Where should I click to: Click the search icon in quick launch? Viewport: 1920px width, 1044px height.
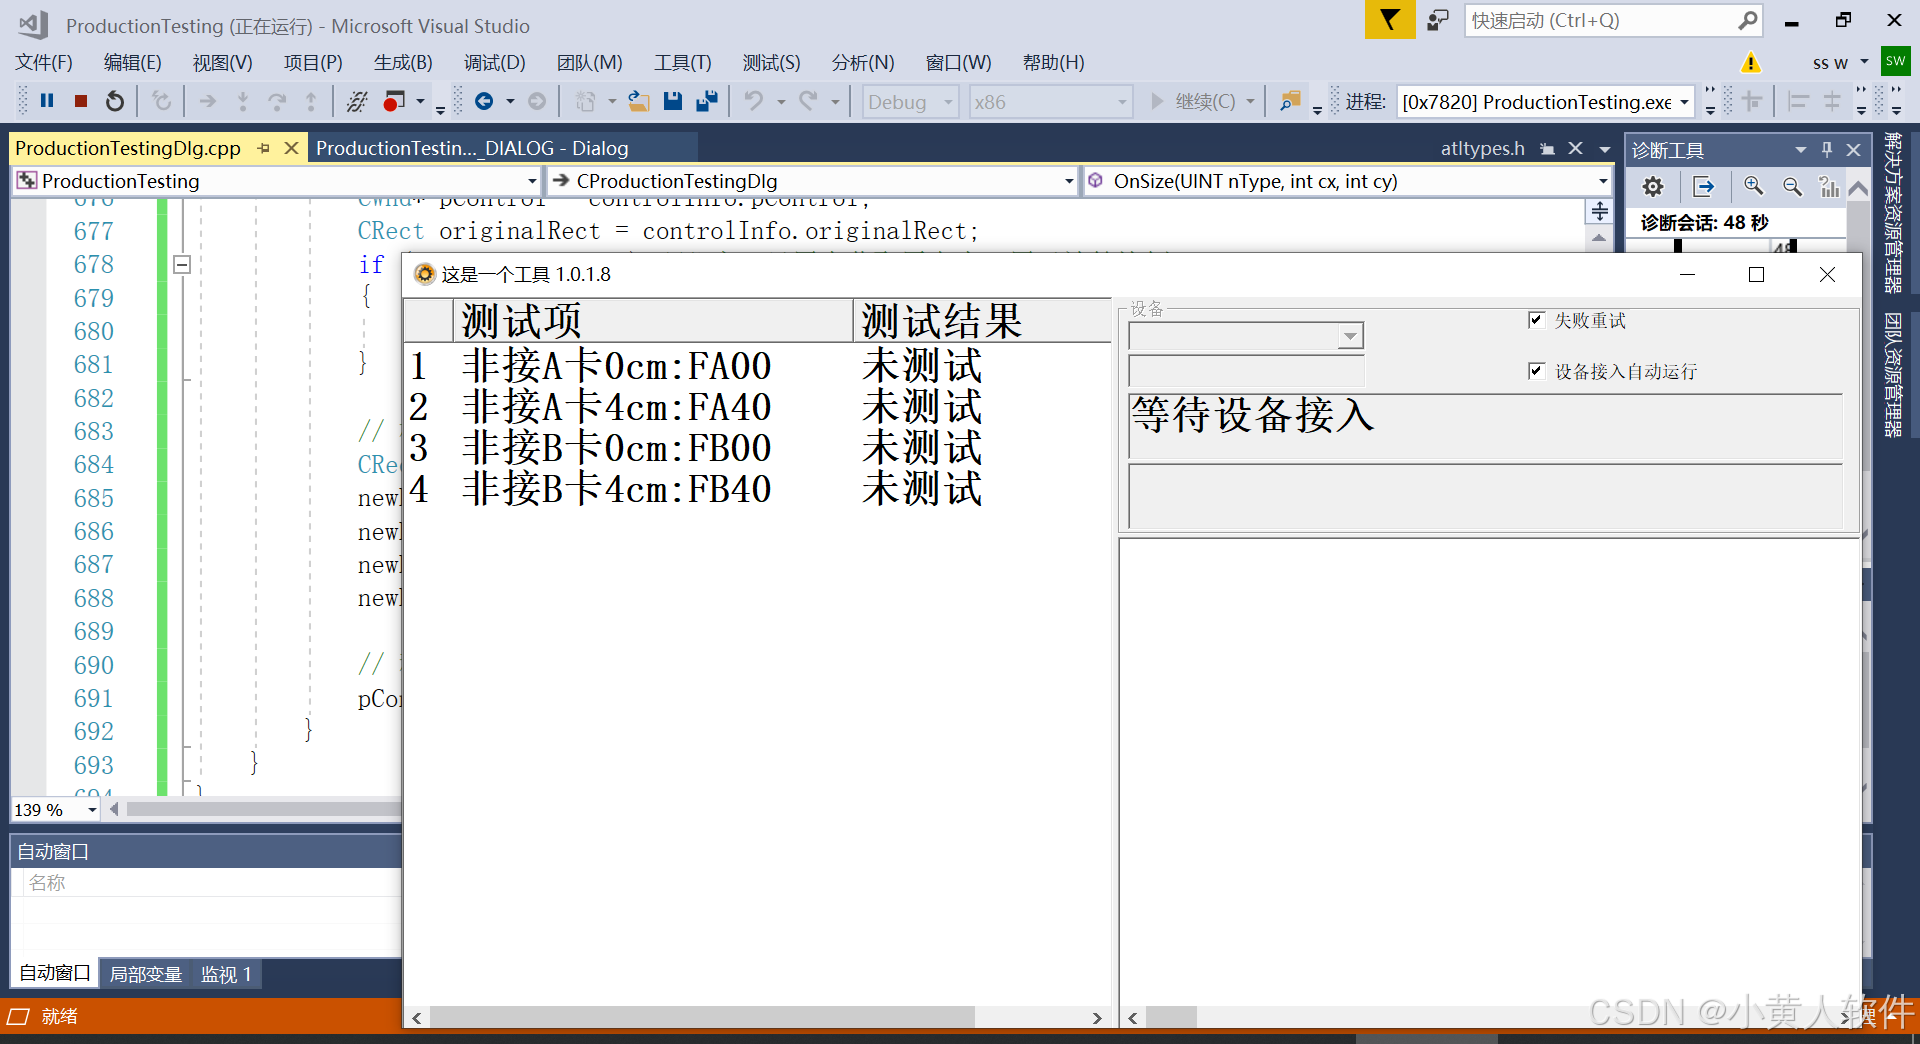(1747, 20)
